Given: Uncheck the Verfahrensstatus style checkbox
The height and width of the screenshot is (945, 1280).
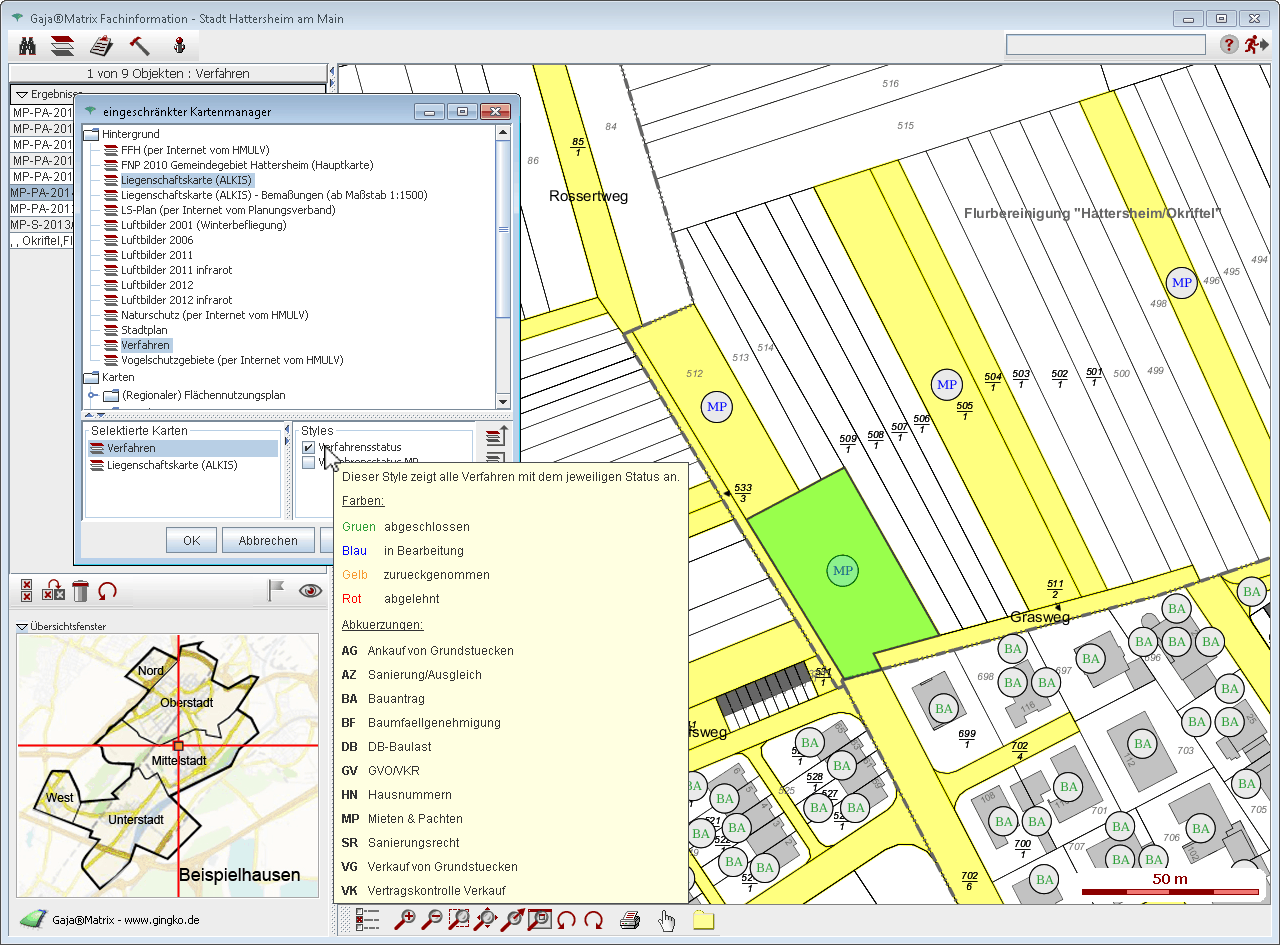Looking at the screenshot, I should (309, 447).
